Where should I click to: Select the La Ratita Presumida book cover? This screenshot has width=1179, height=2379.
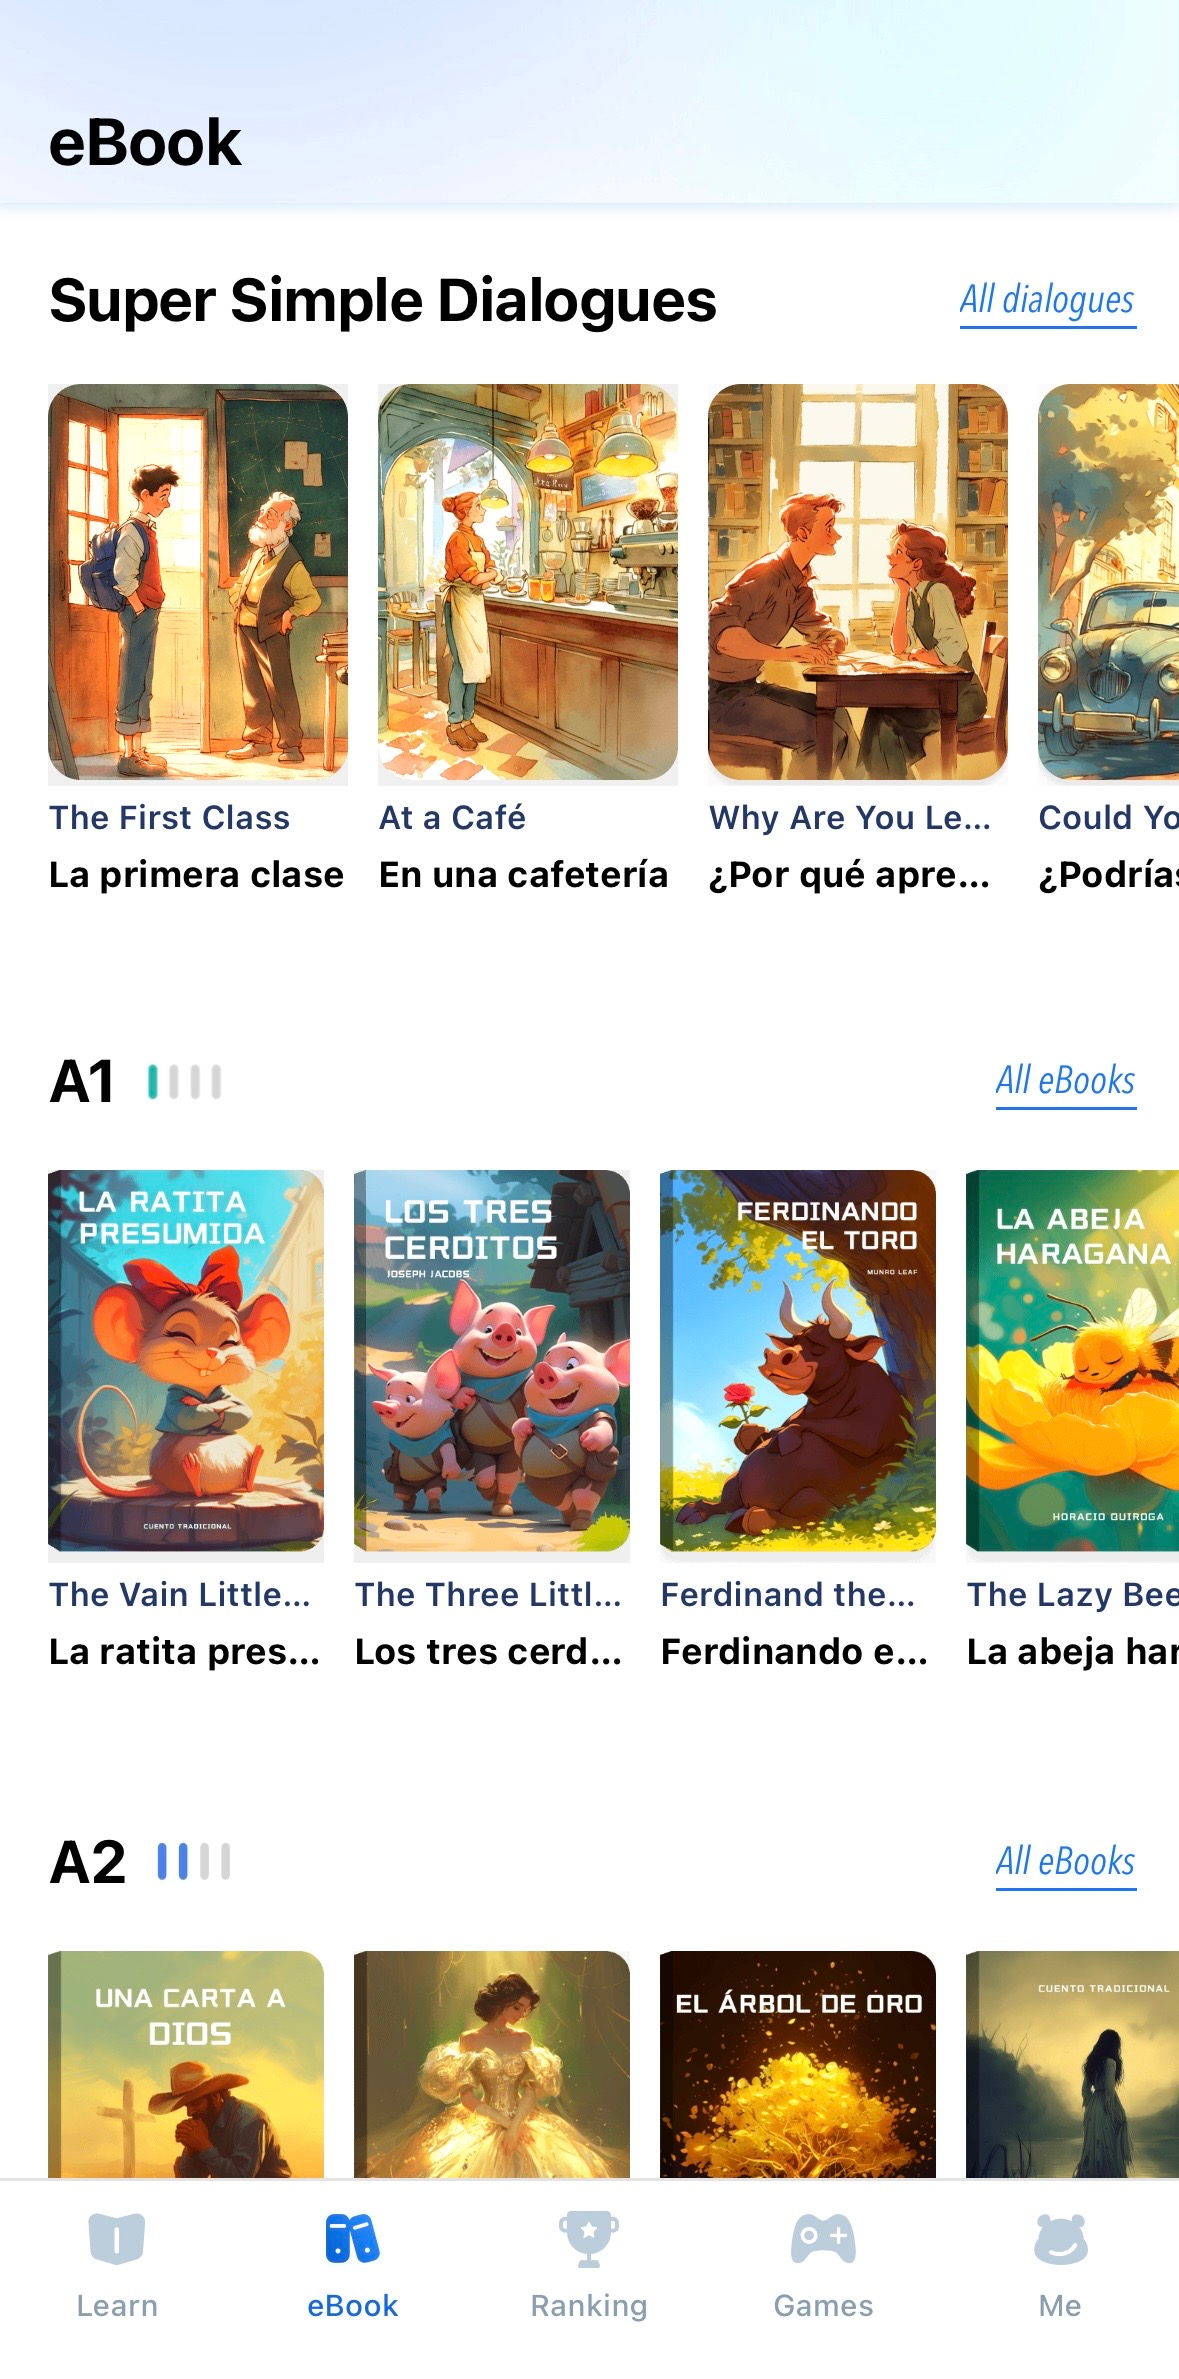[186, 1361]
